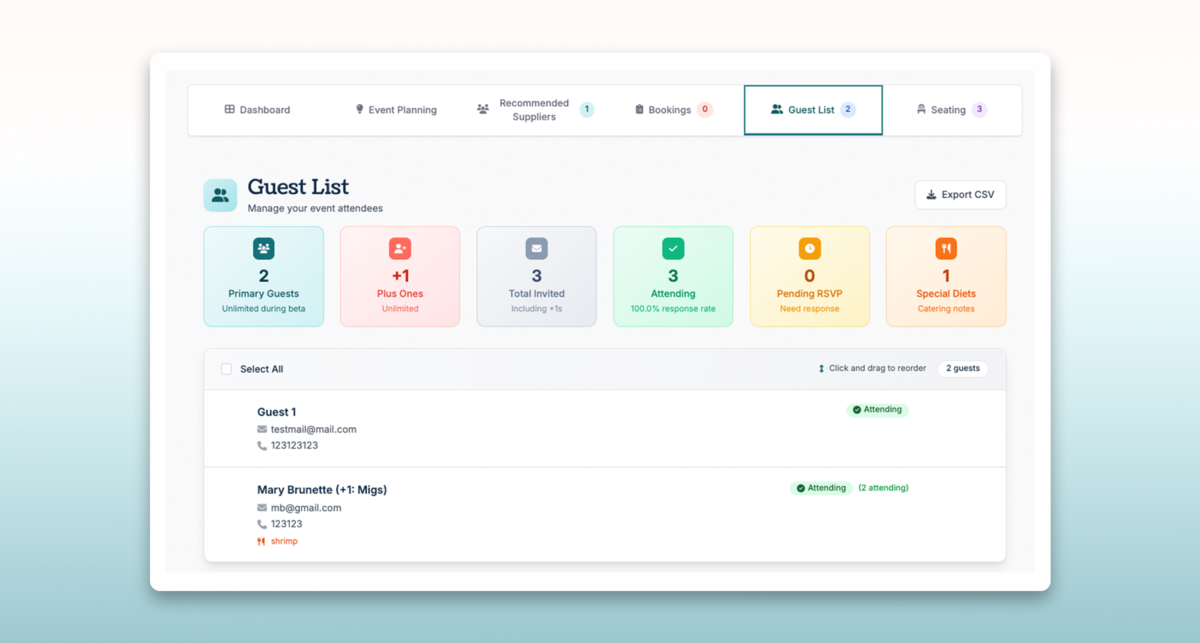Click the reorder arrows icon

(821, 369)
